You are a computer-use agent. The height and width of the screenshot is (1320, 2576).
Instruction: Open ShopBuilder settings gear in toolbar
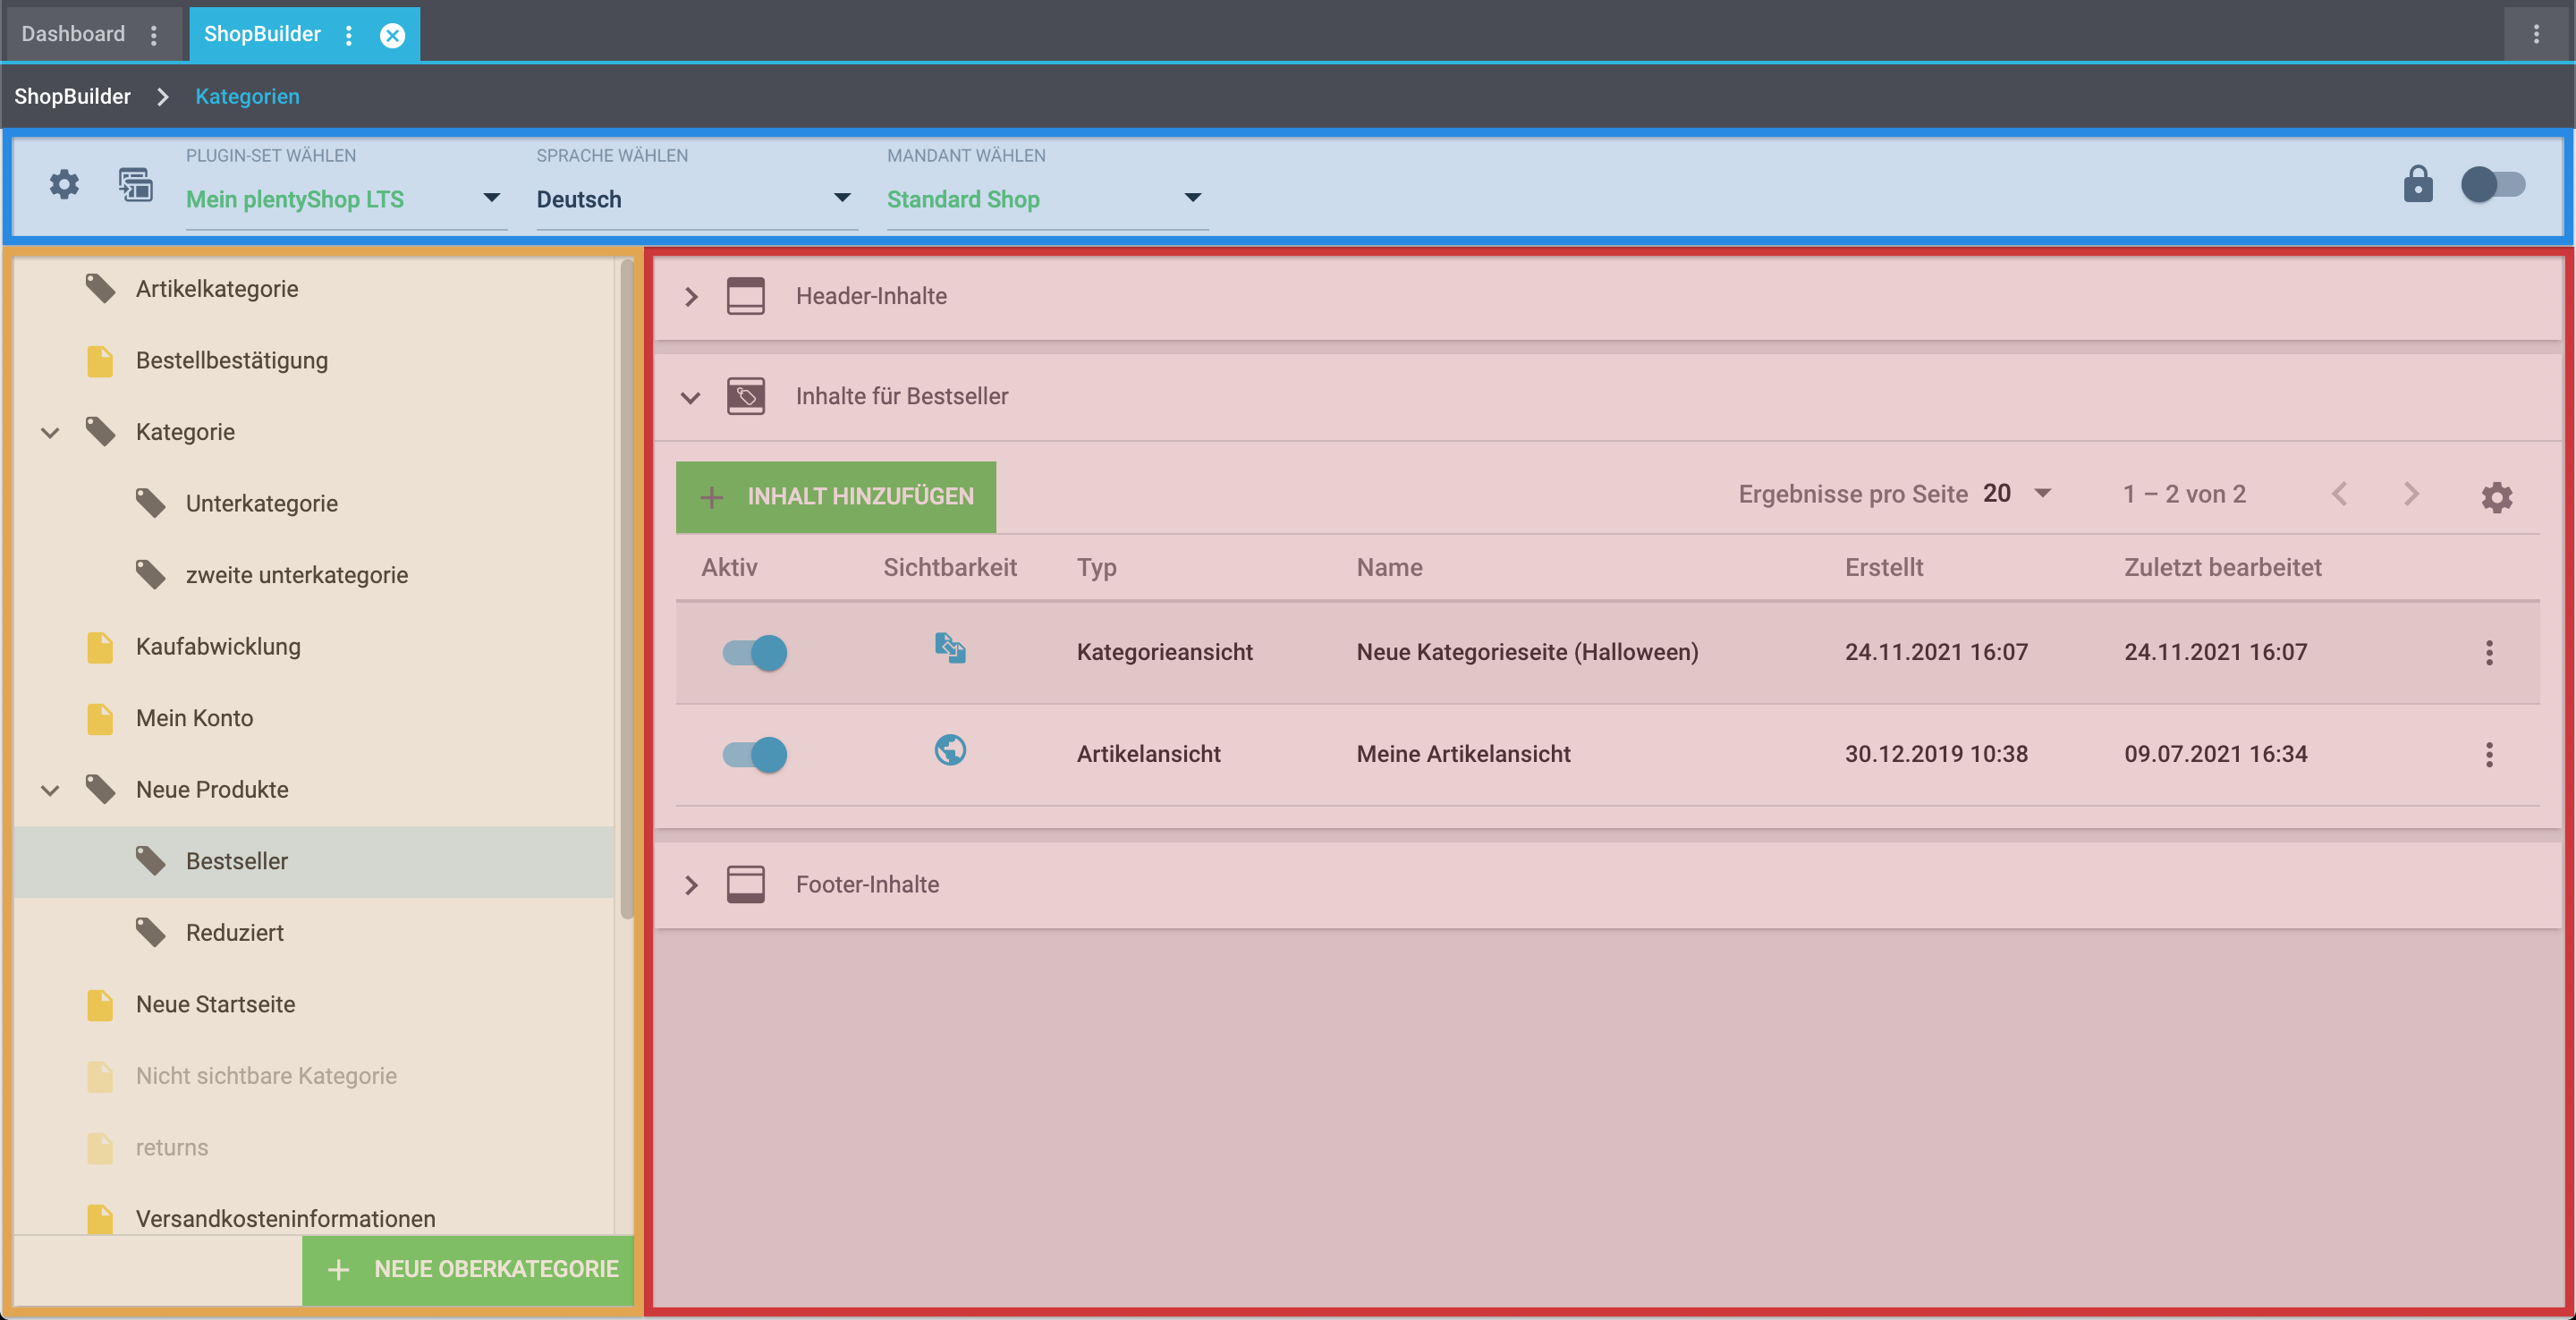pos(64,184)
